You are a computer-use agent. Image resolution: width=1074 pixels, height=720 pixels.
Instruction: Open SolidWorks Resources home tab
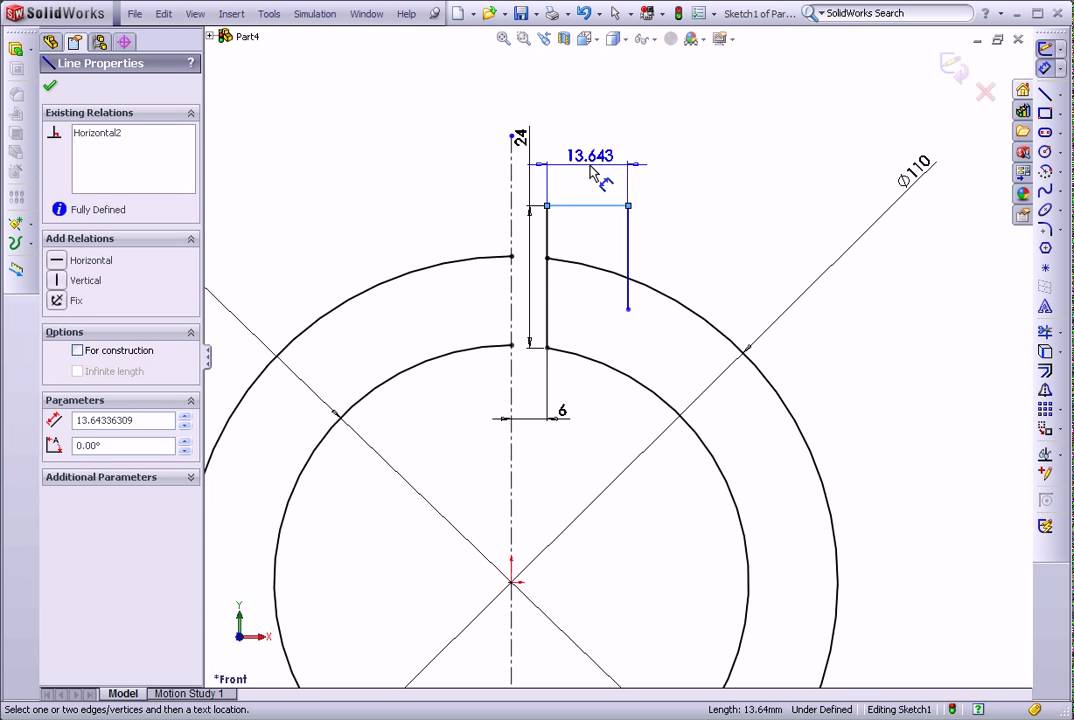[x=1023, y=90]
